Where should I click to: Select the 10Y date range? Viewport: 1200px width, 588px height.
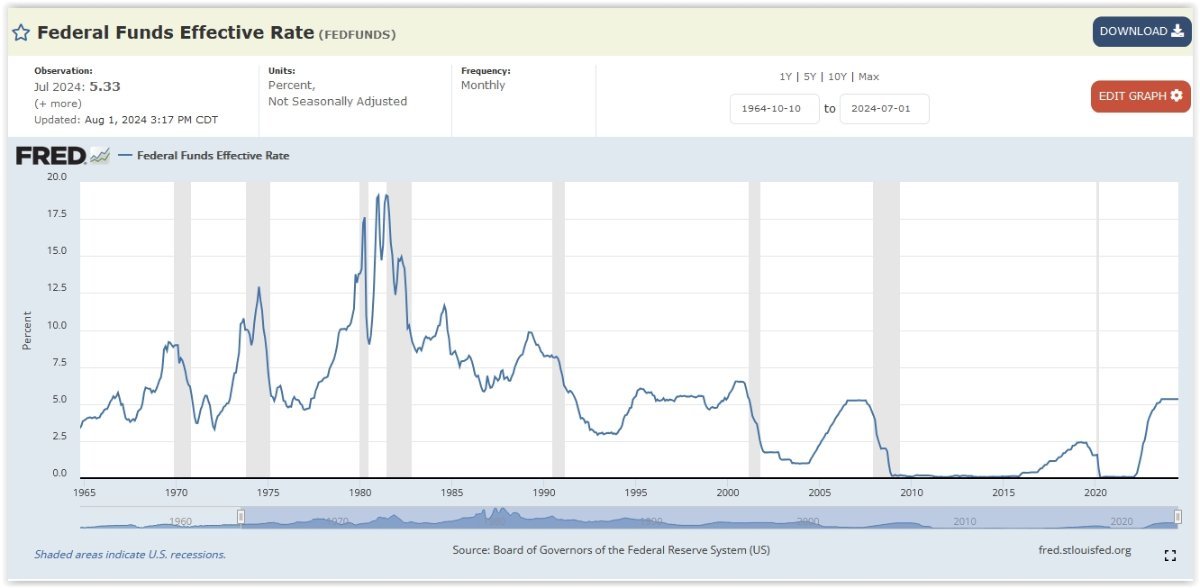coord(838,77)
